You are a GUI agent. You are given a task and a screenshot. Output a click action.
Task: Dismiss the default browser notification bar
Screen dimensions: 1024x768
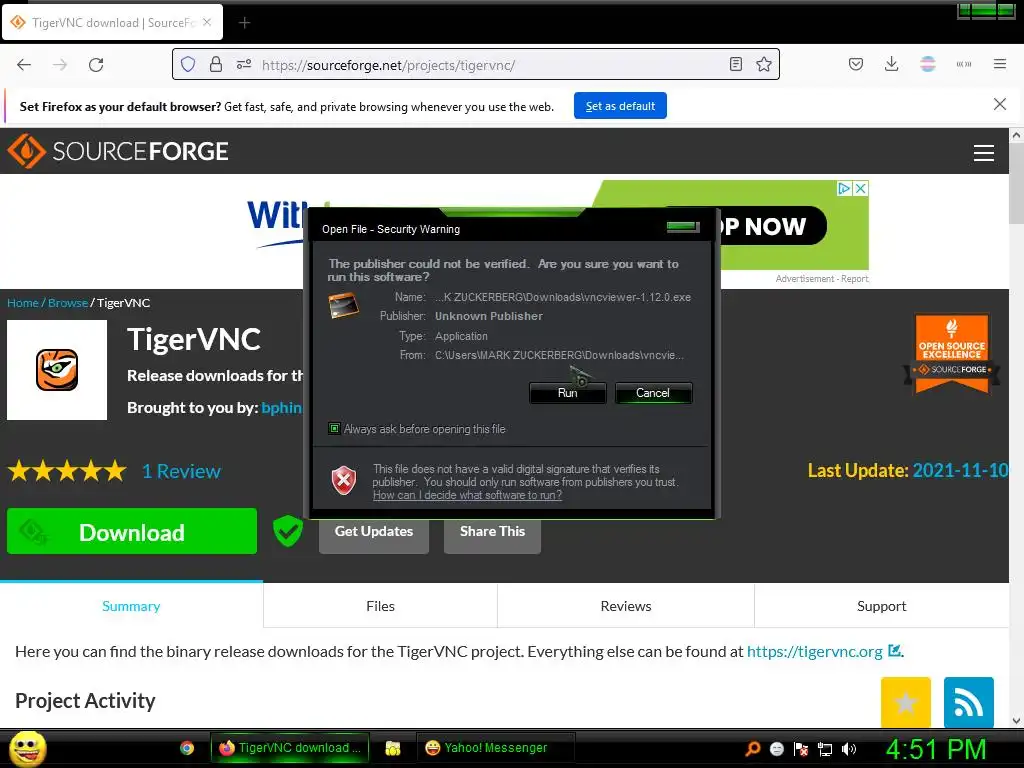[999, 104]
